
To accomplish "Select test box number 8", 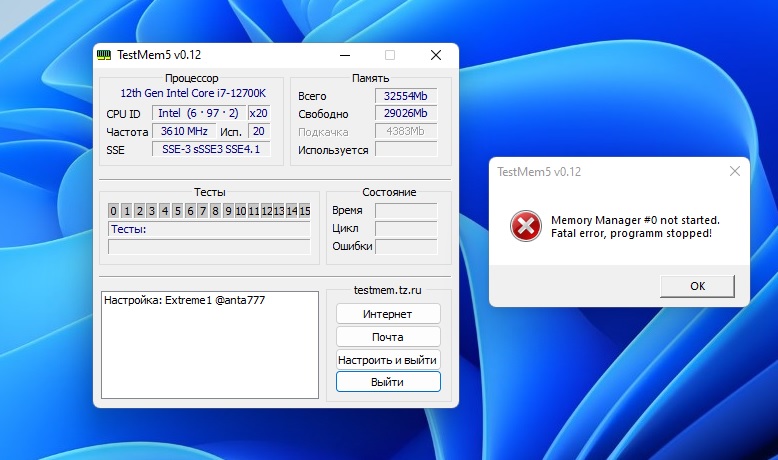I will click(215, 211).
